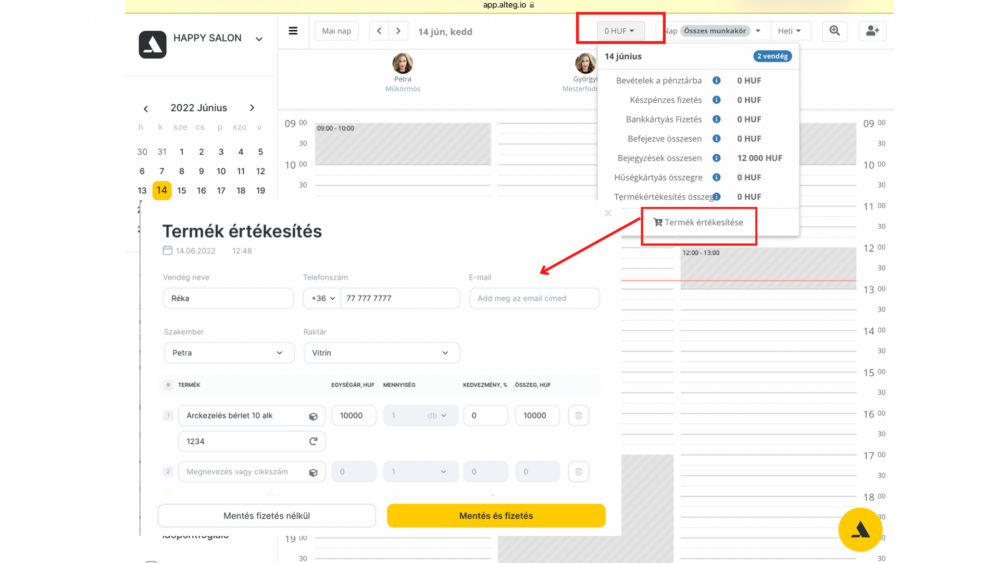Go to previous day arrow in toolbar
The height and width of the screenshot is (563, 1000).
[x=379, y=31]
